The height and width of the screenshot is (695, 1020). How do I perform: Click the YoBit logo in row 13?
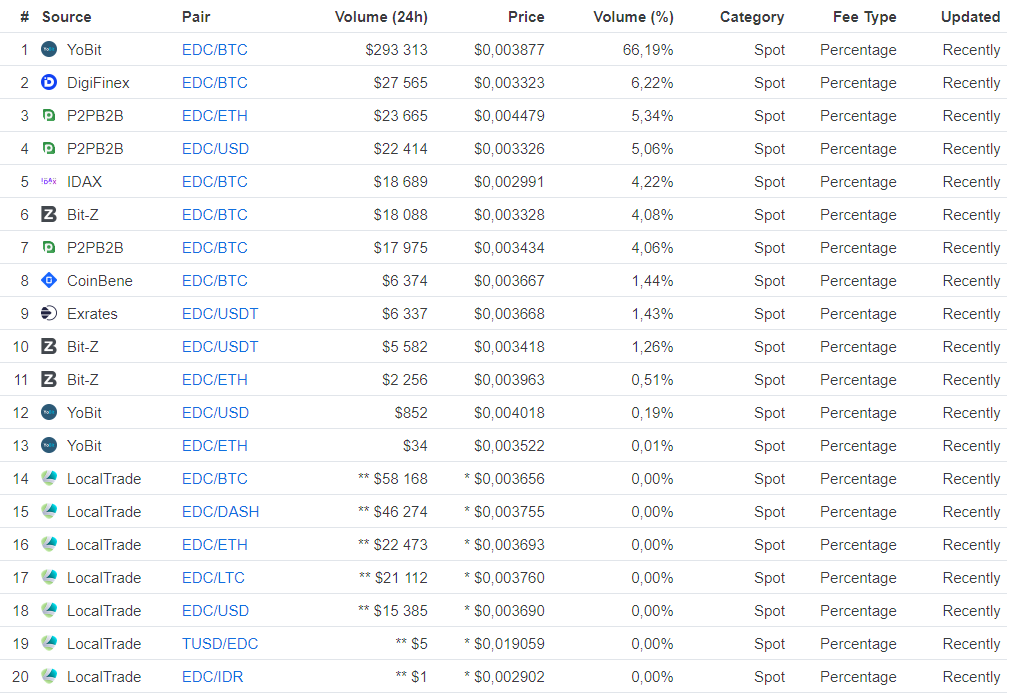tap(49, 446)
